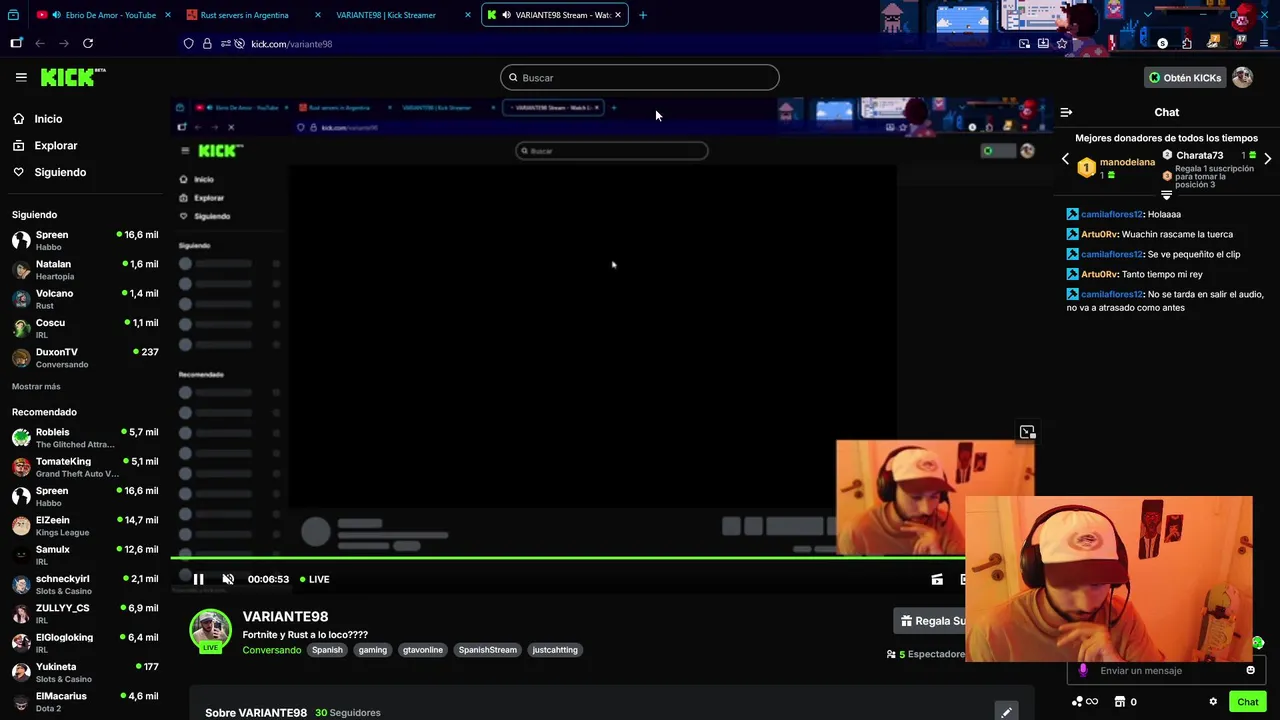
Task: Expand followed list with Mostrar más
Action: tap(36, 387)
